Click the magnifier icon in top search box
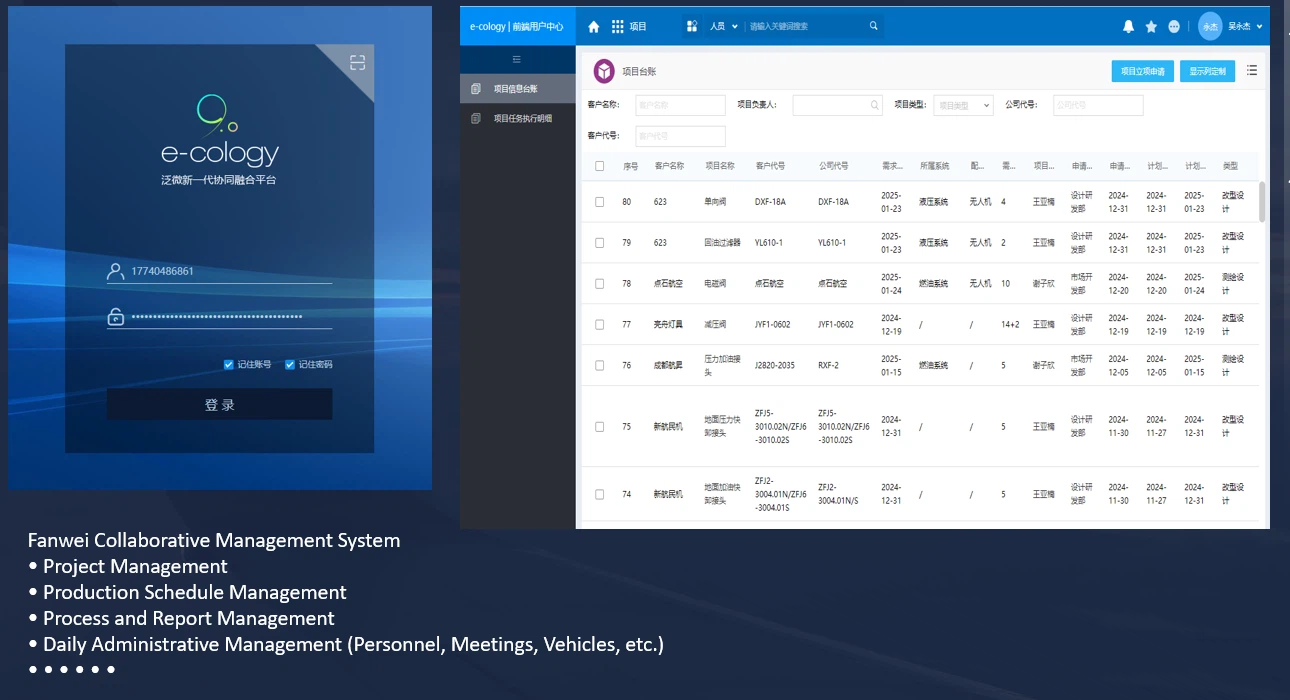1290x700 pixels. (x=874, y=26)
